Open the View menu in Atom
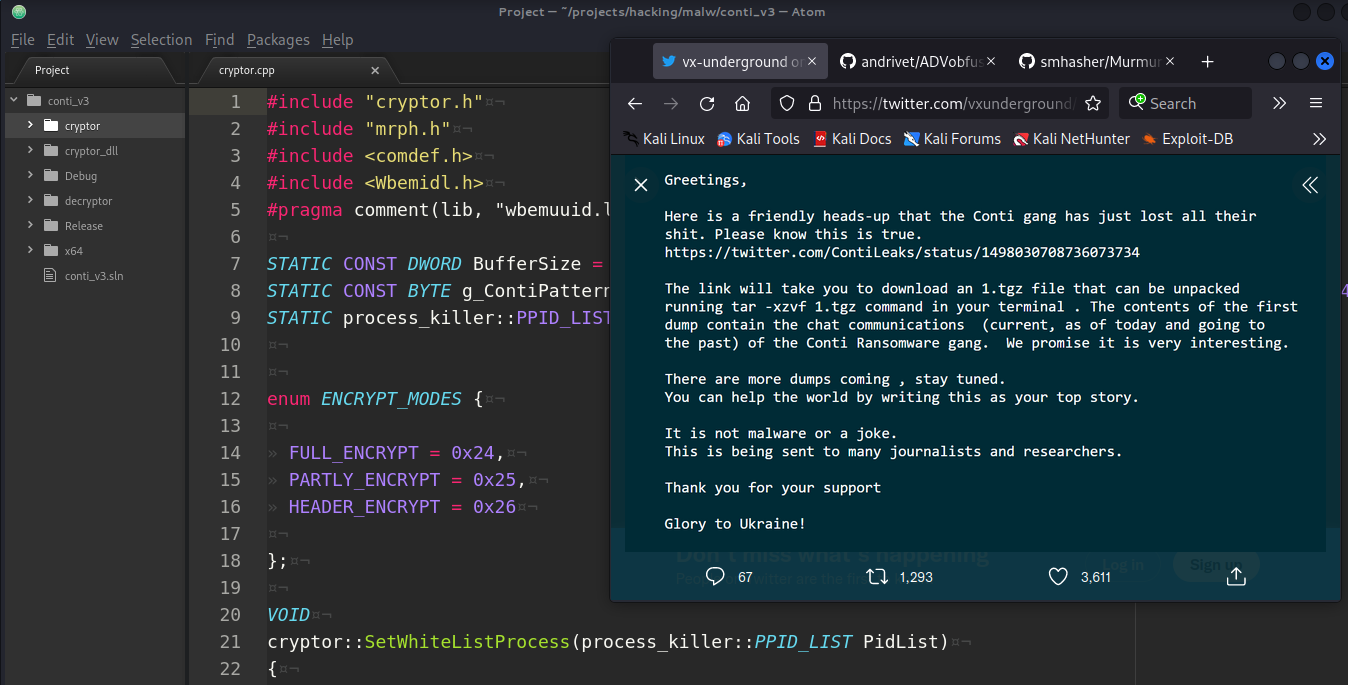Image resolution: width=1348 pixels, height=685 pixels. tap(102, 40)
